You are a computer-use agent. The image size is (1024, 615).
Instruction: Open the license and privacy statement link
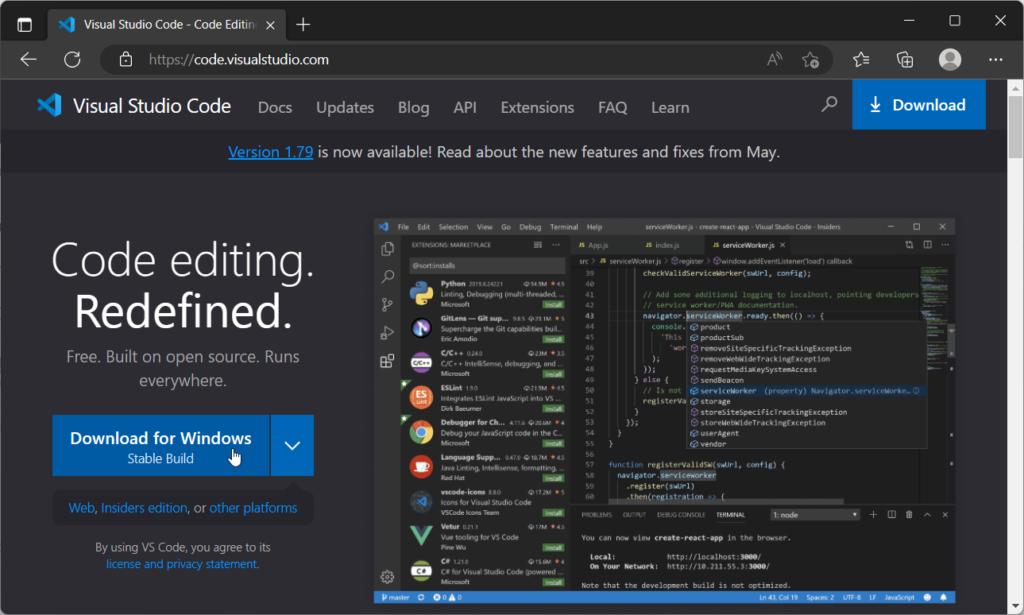coord(182,564)
